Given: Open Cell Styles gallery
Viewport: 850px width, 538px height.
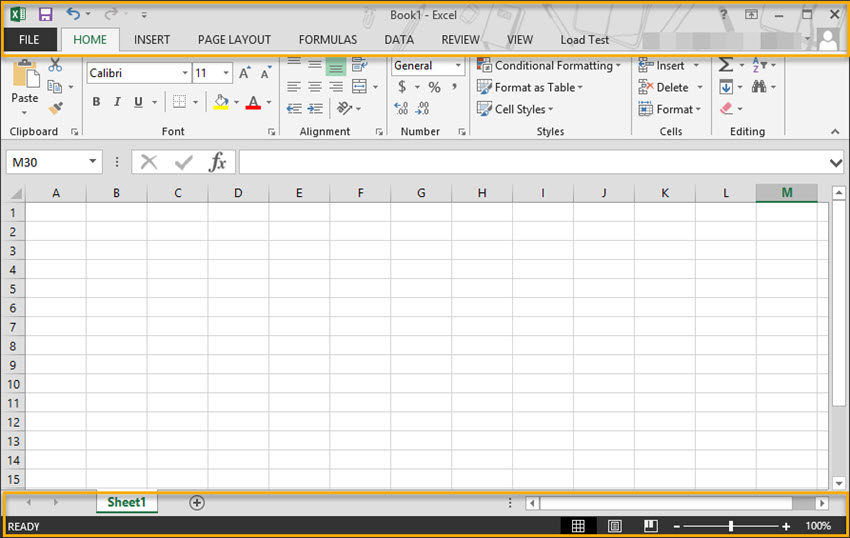Looking at the screenshot, I should pyautogui.click(x=515, y=109).
